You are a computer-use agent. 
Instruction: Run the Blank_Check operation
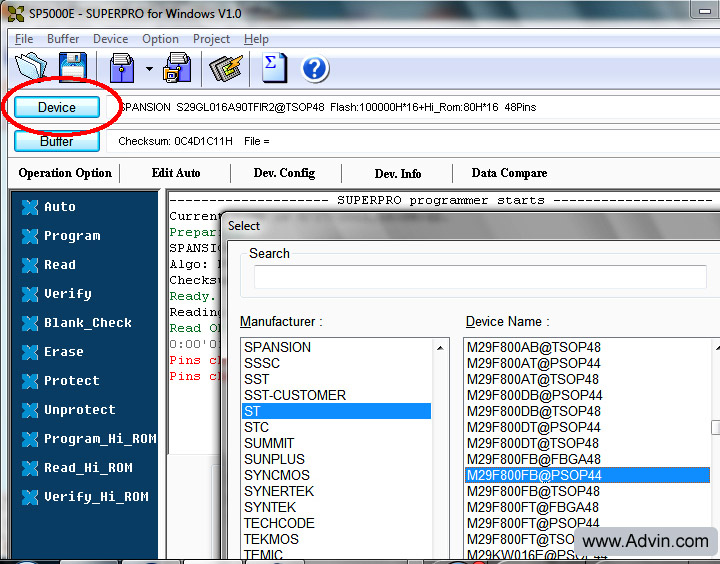[x=76, y=323]
